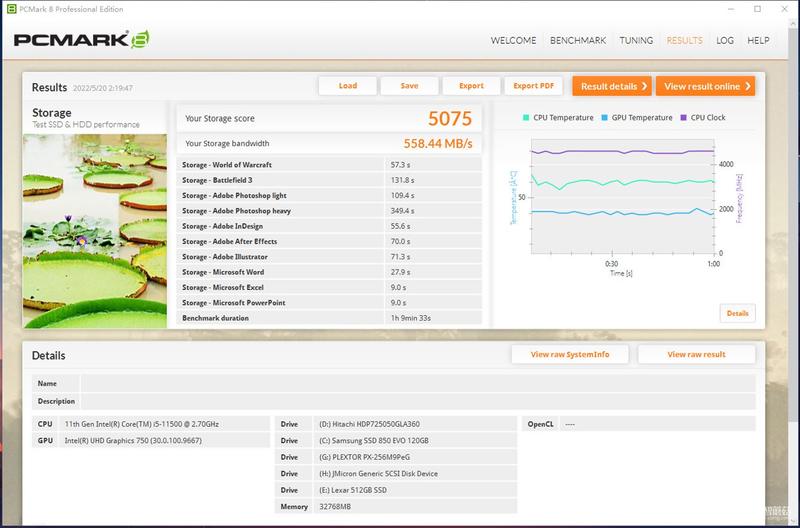
Task: Click the CPU Clock legend swatch
Action: pyautogui.click(x=684, y=117)
